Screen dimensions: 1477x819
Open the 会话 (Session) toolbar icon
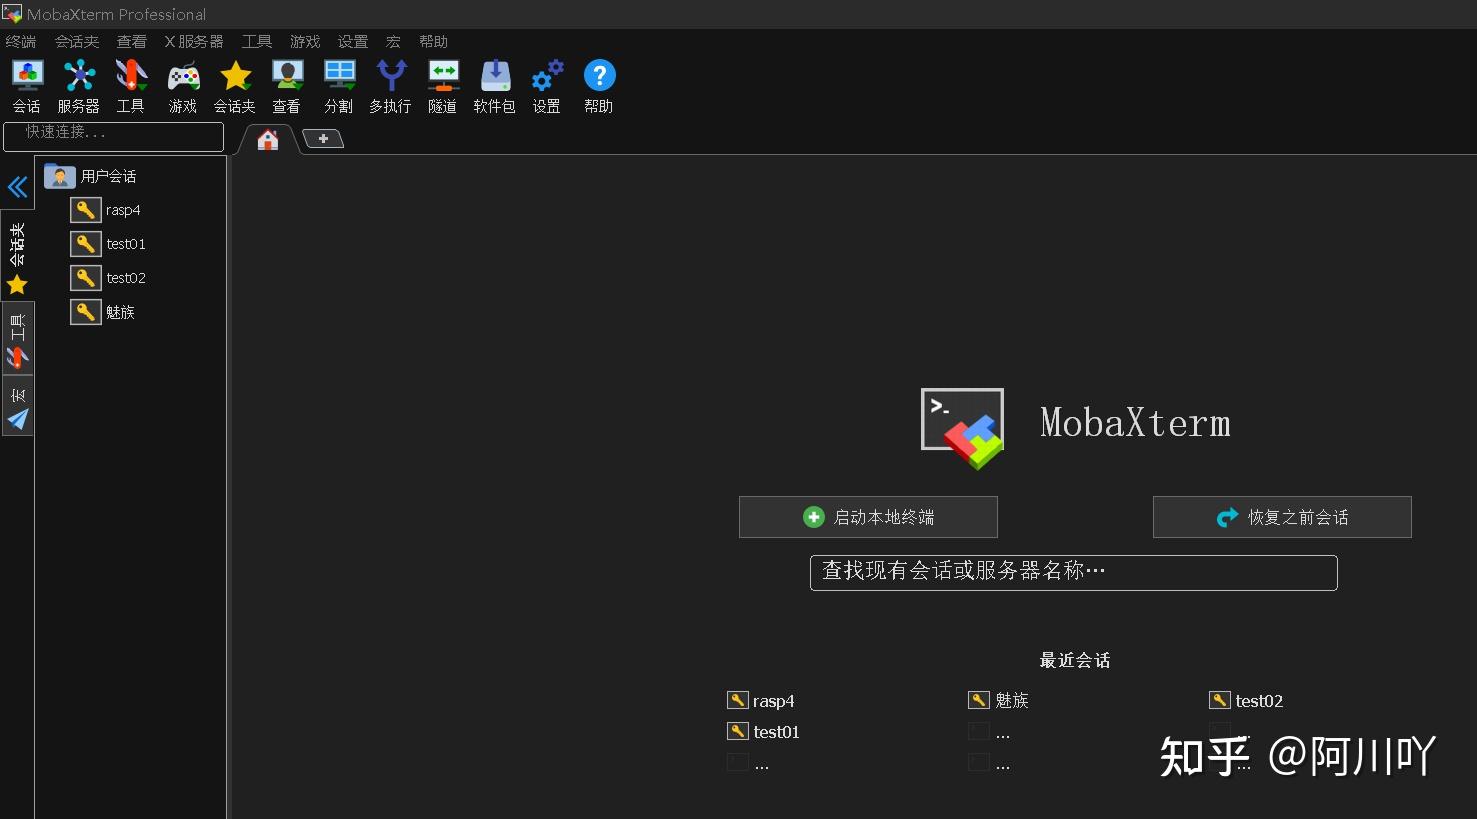click(x=27, y=87)
